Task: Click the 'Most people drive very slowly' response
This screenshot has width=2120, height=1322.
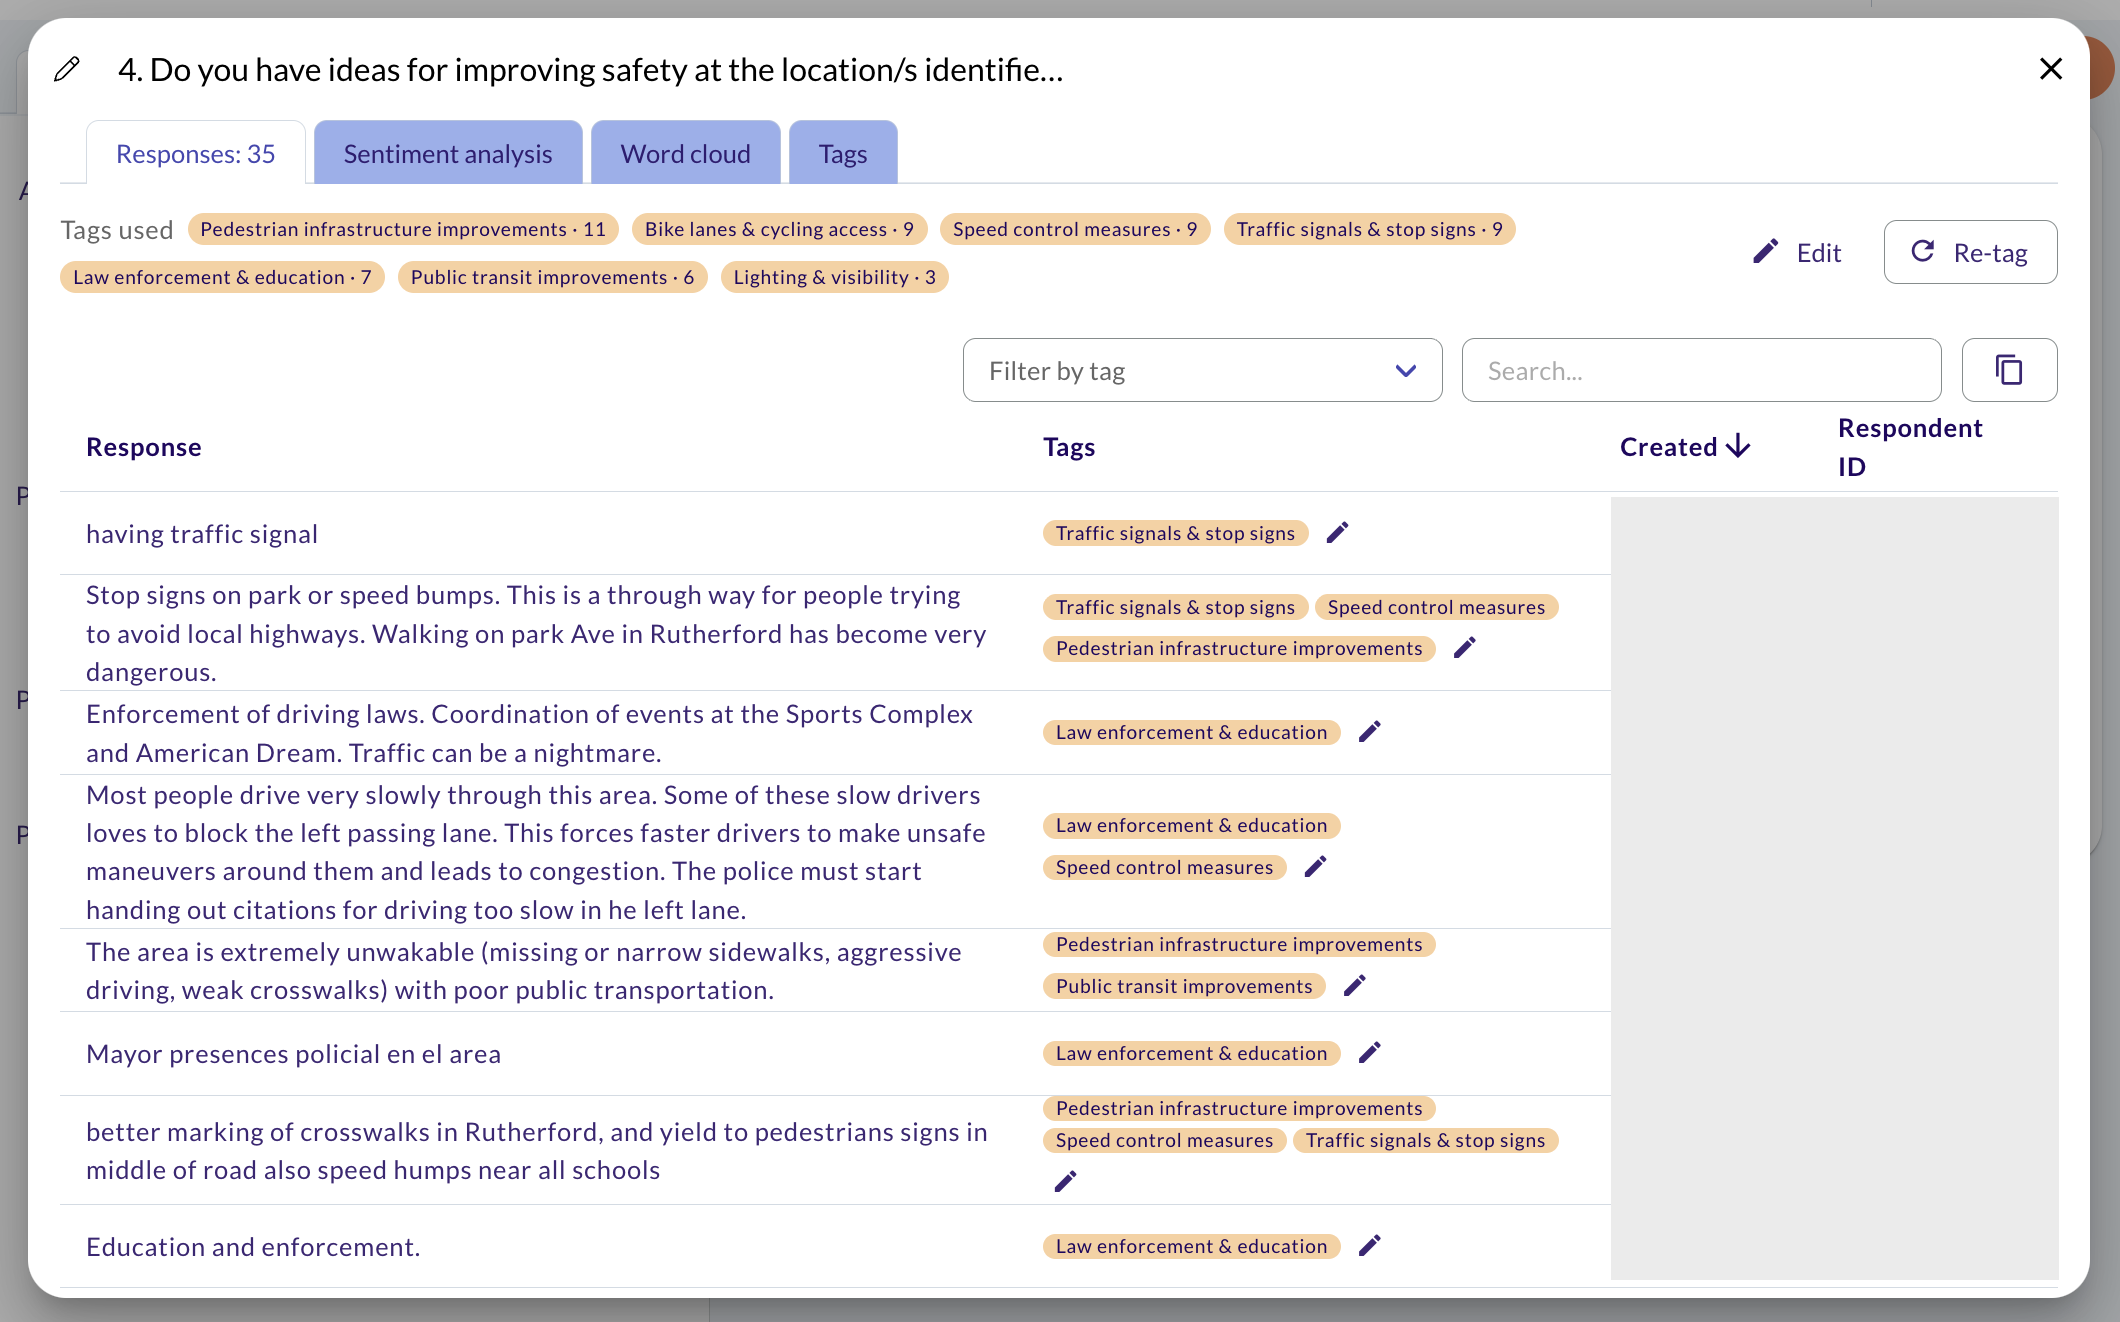Action: pyautogui.click(x=536, y=852)
